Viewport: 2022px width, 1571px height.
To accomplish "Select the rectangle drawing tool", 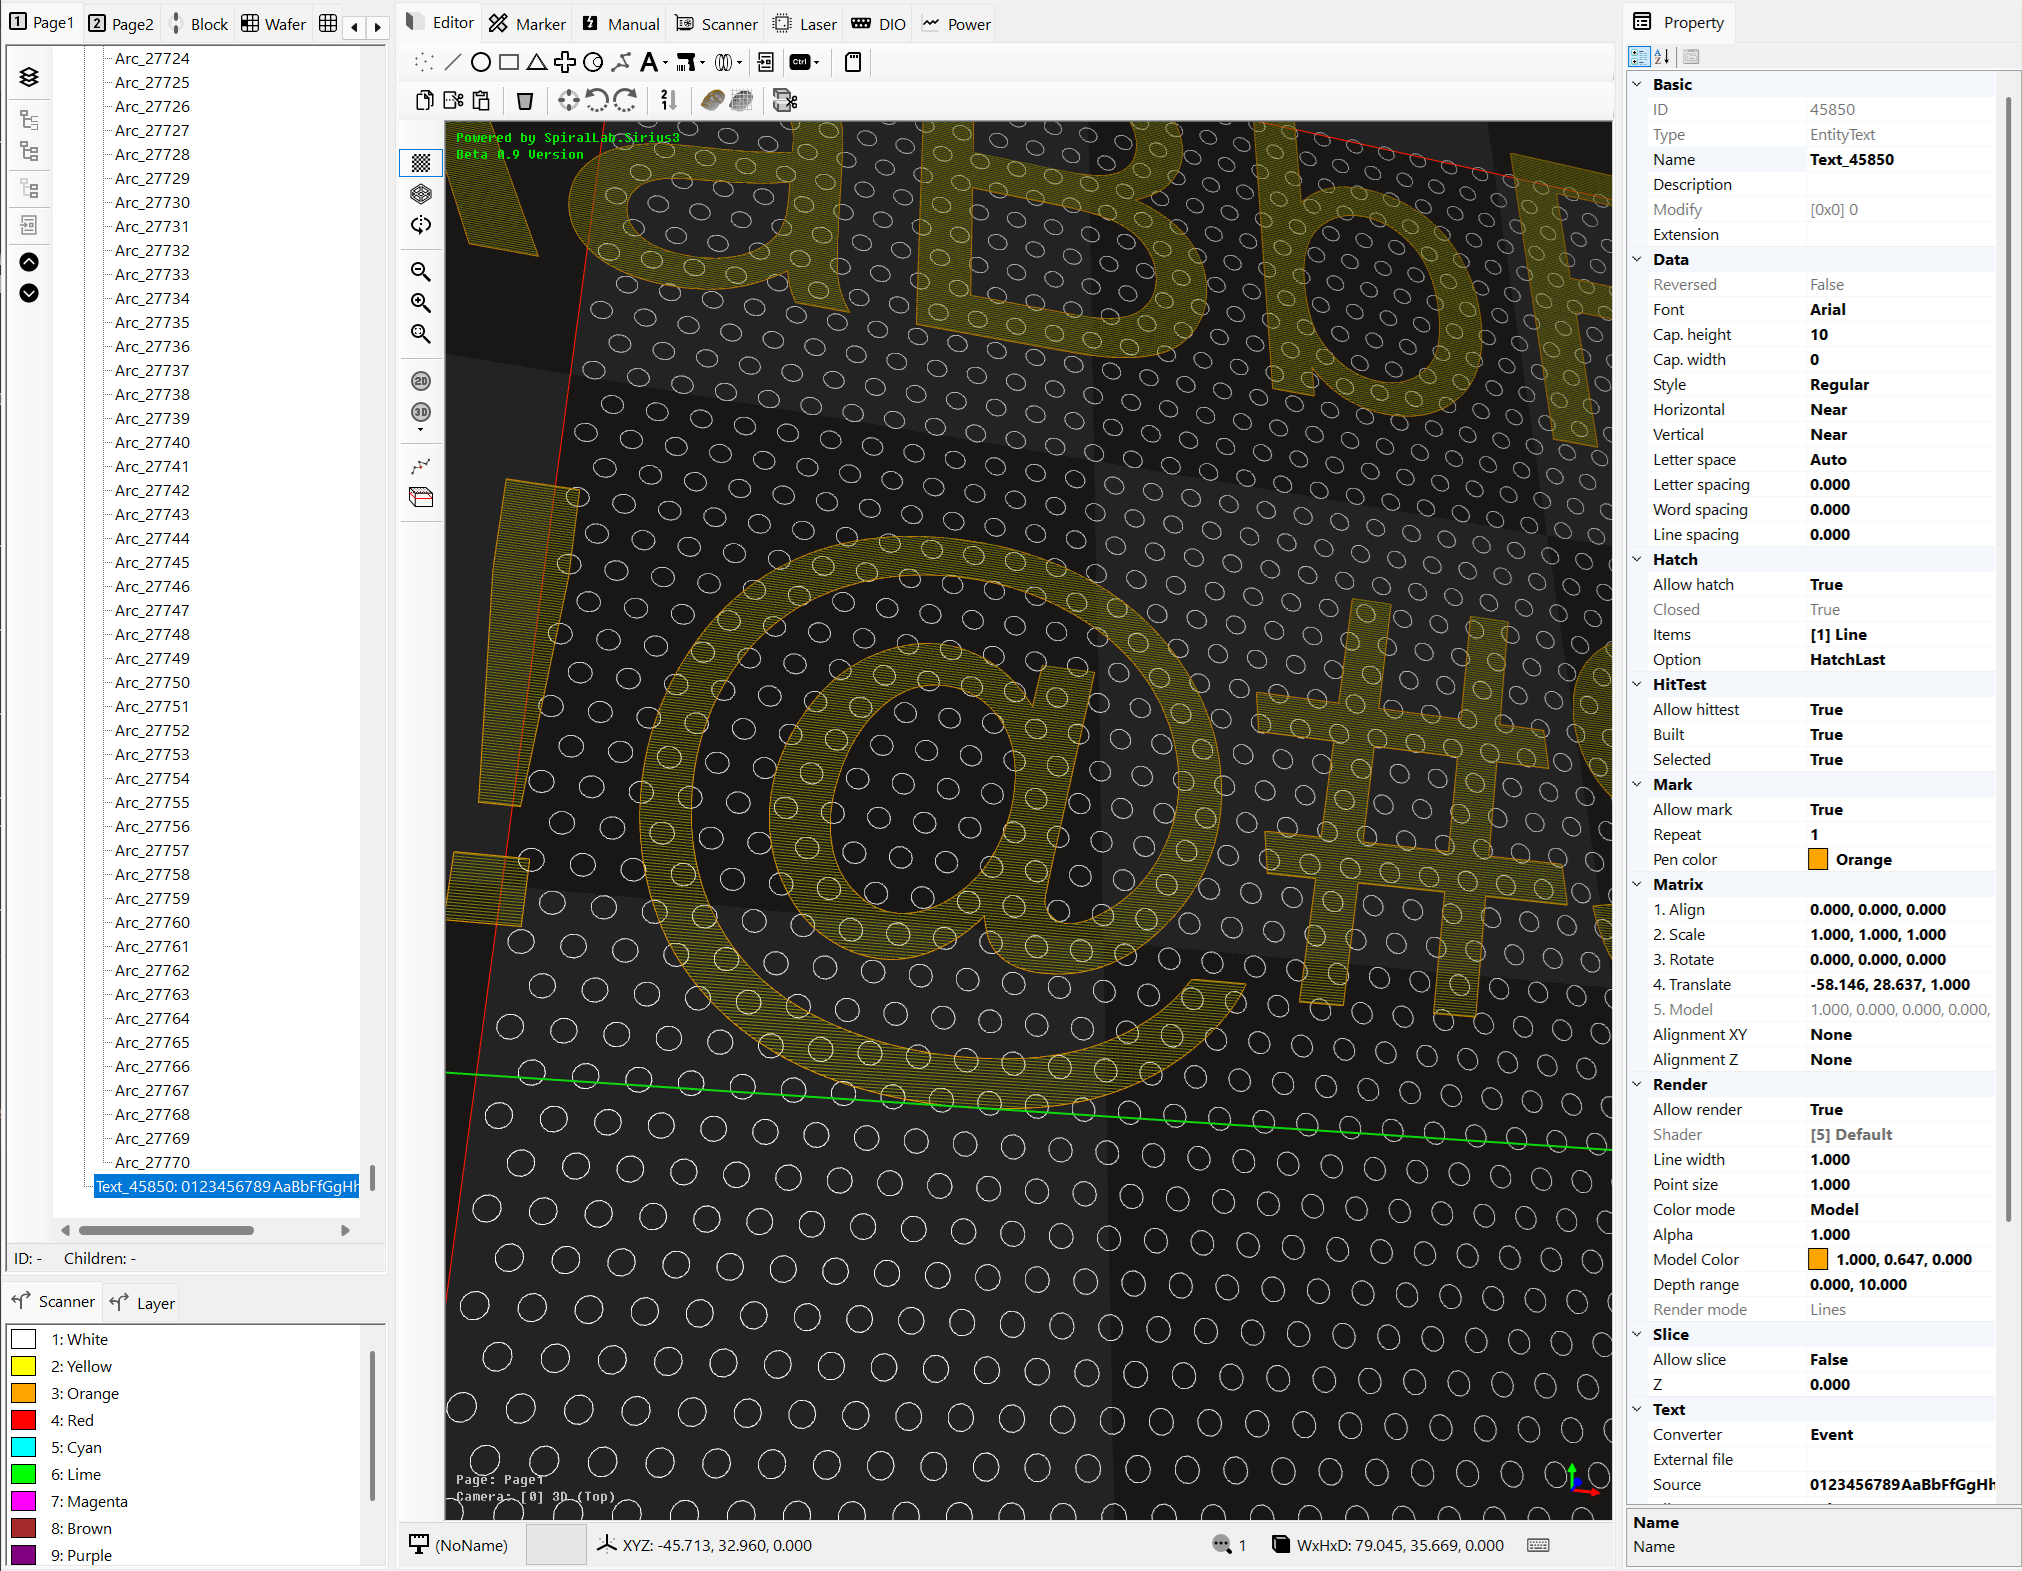I will tap(509, 63).
